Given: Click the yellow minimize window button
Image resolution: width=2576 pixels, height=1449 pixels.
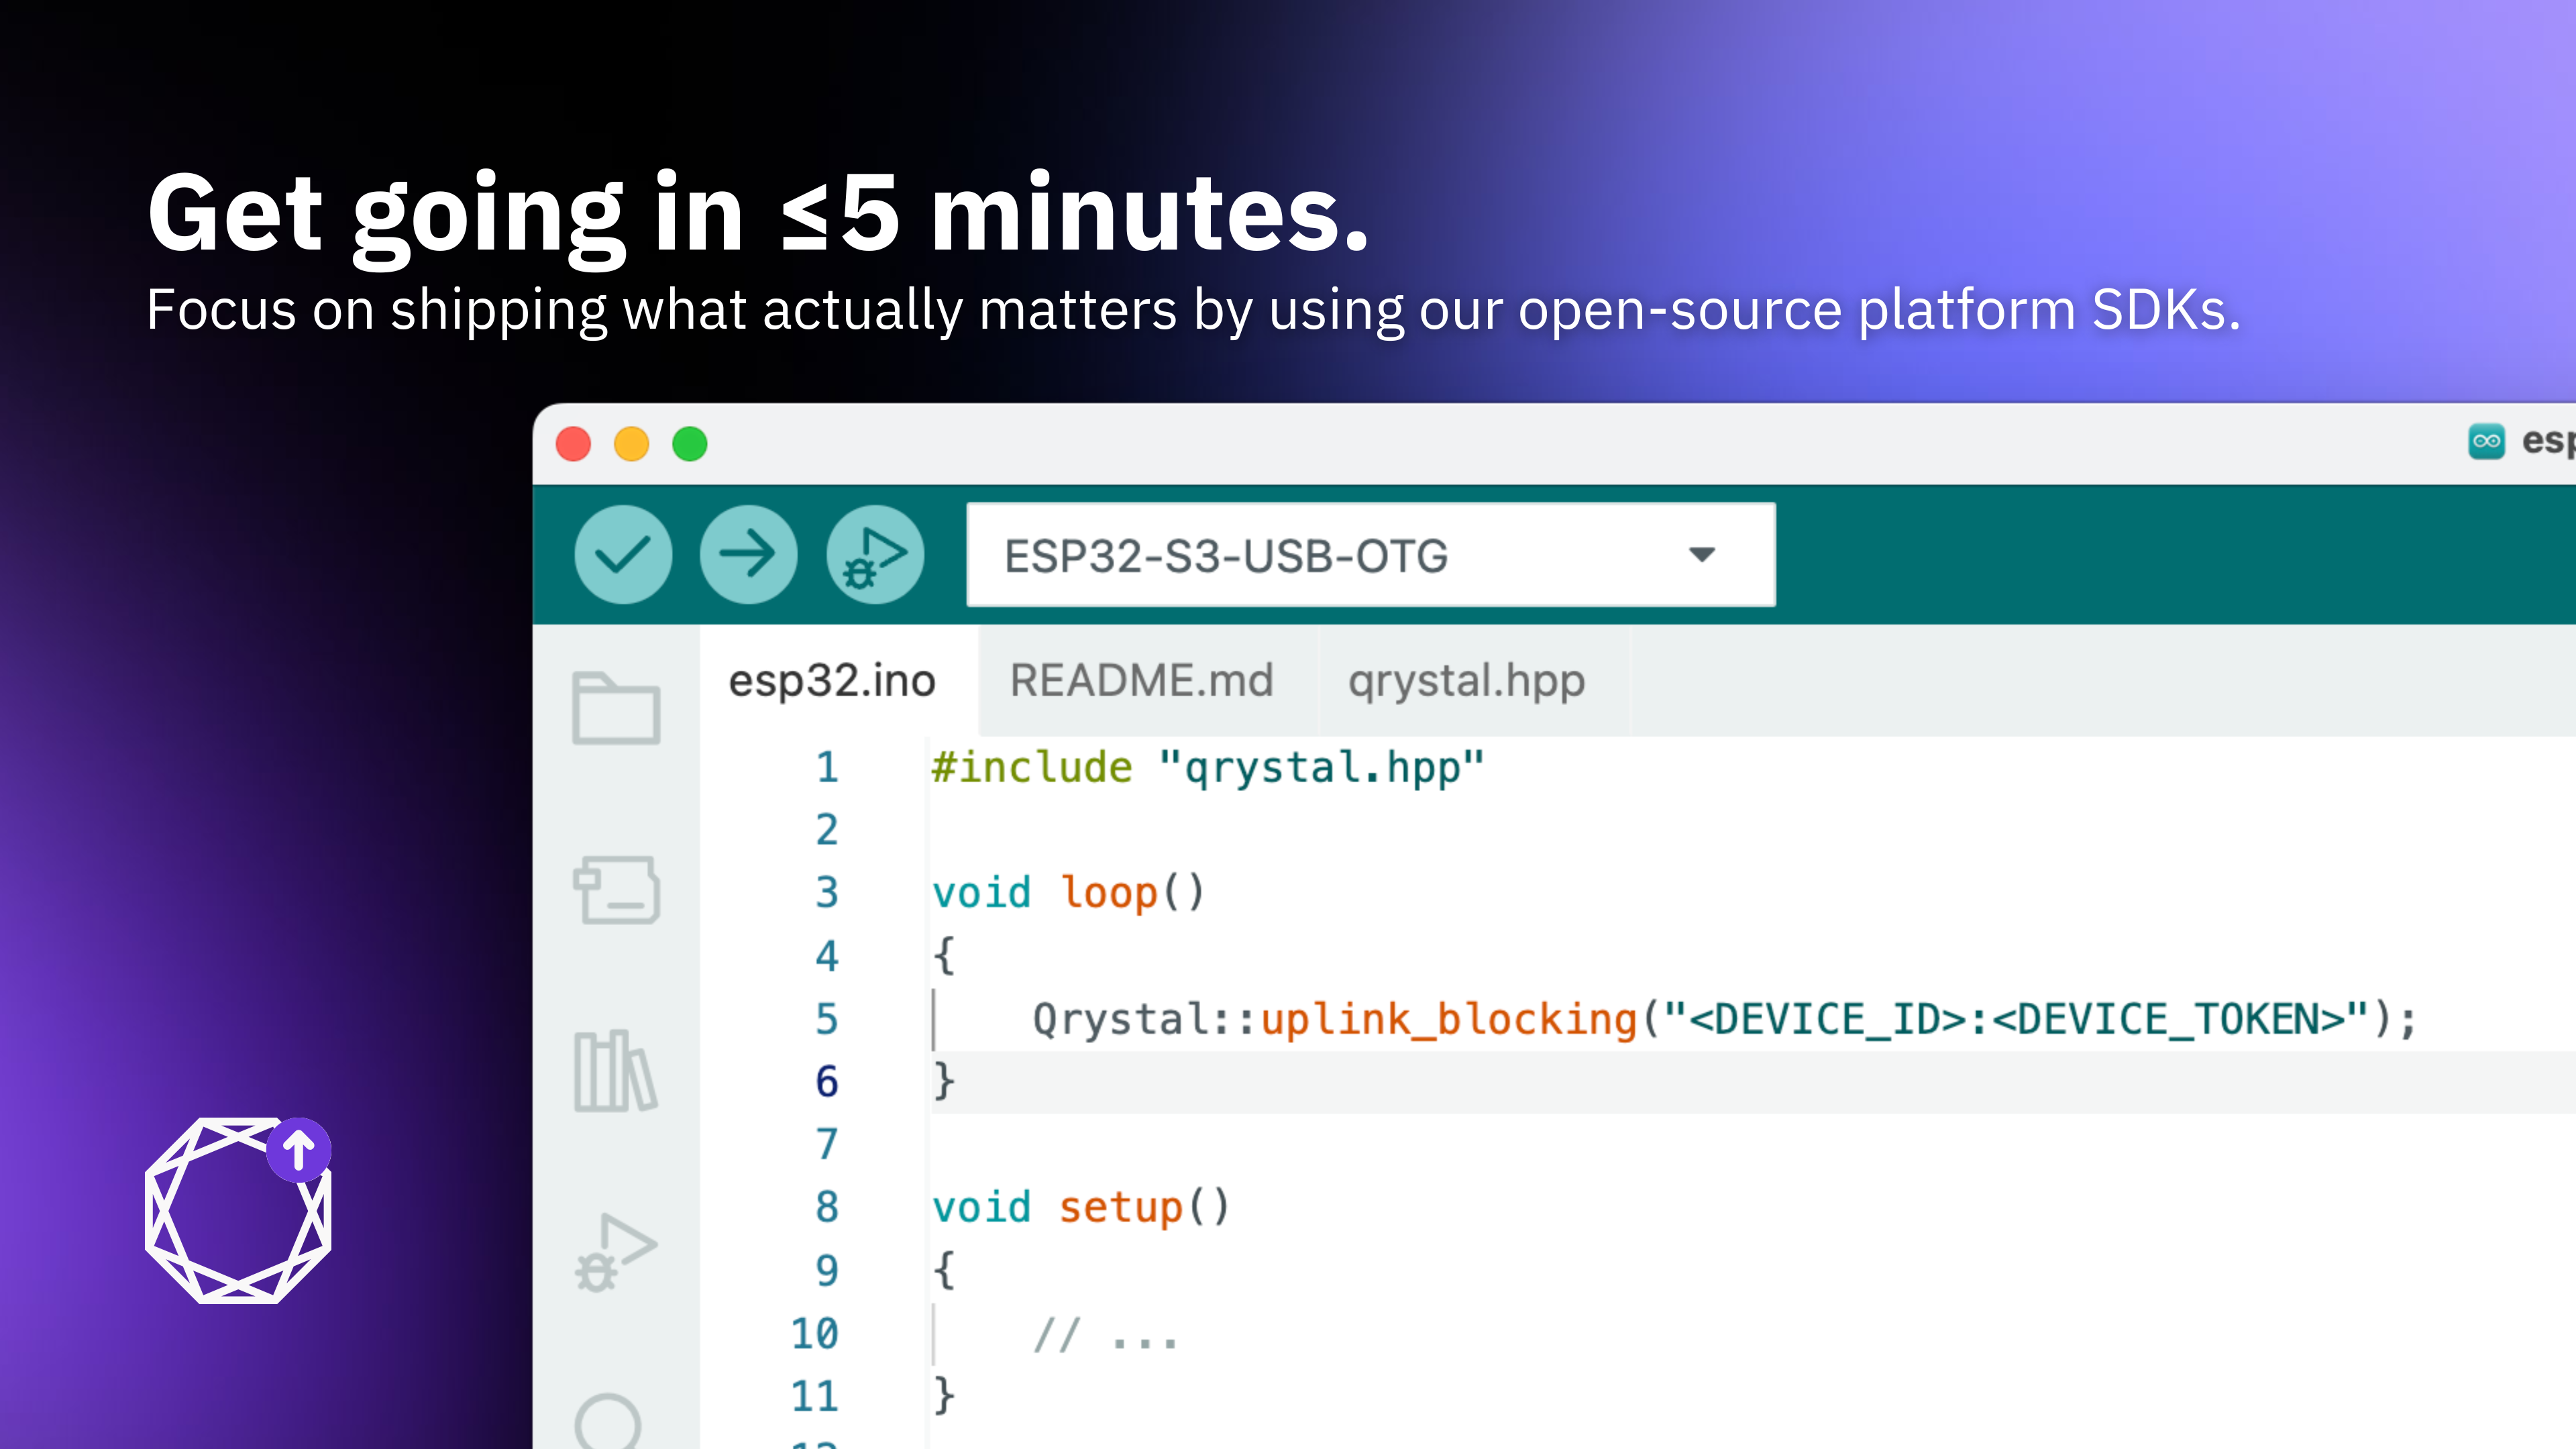Looking at the screenshot, I should tap(631, 444).
